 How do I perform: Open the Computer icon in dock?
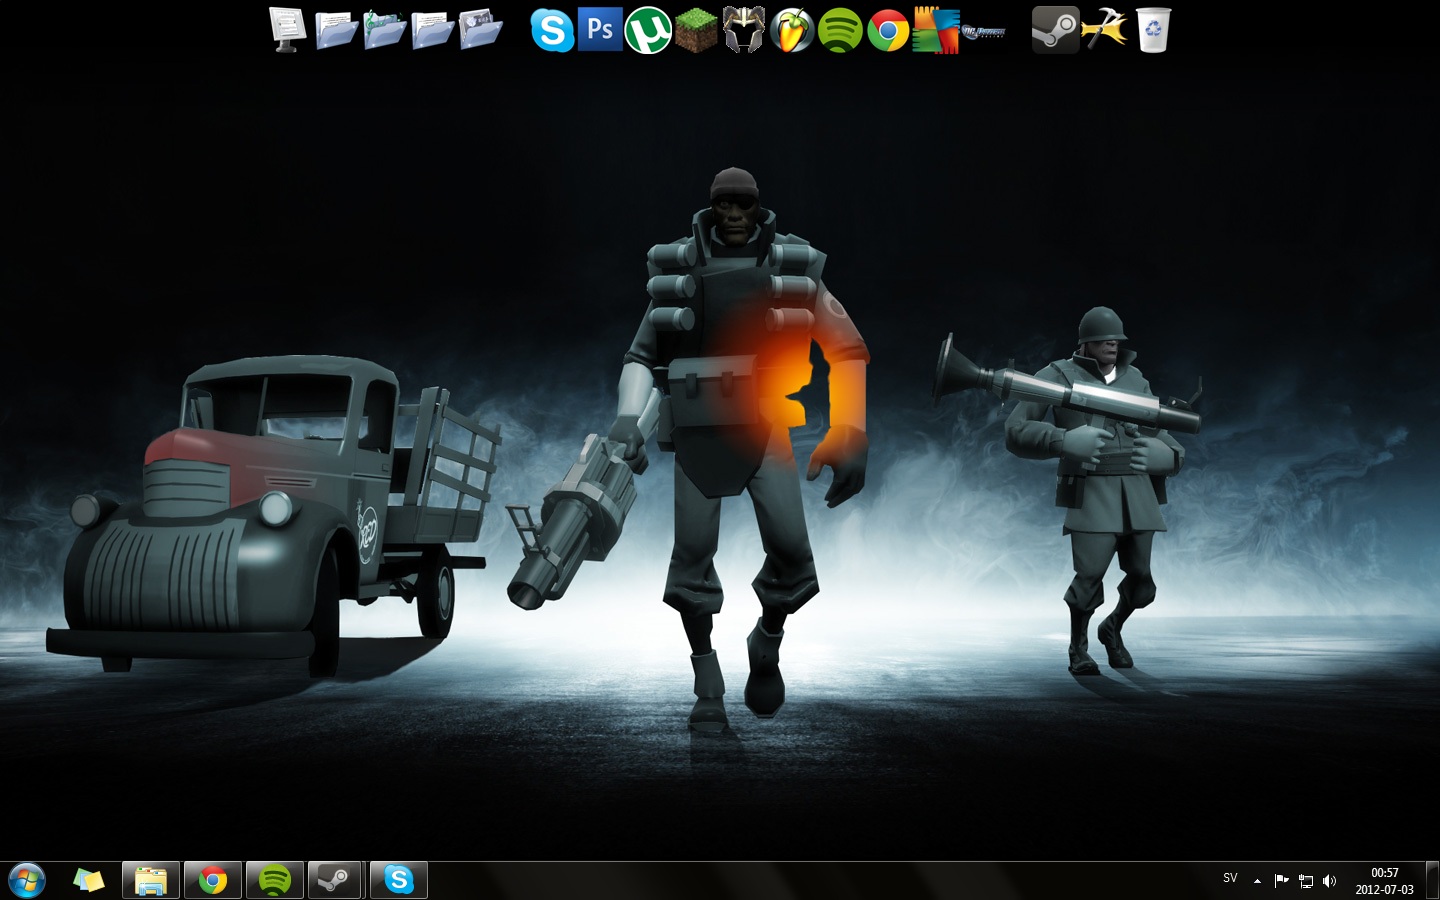tap(288, 30)
